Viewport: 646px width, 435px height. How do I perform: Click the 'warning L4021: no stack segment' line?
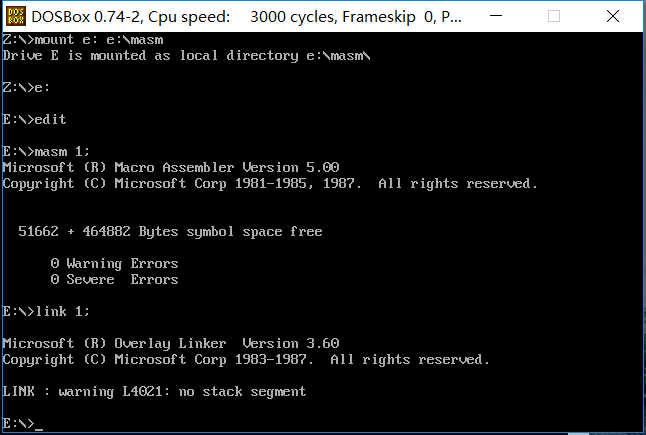click(154, 392)
